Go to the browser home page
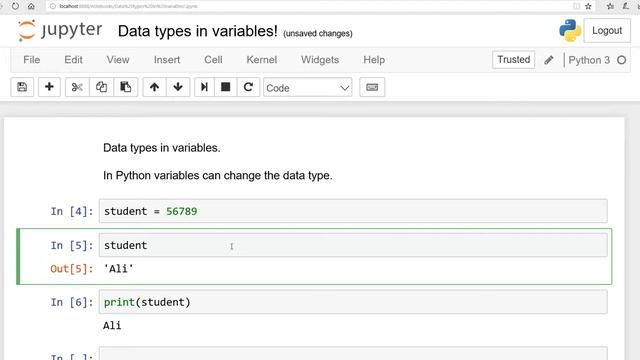The width and height of the screenshot is (640, 360). click(31, 6)
